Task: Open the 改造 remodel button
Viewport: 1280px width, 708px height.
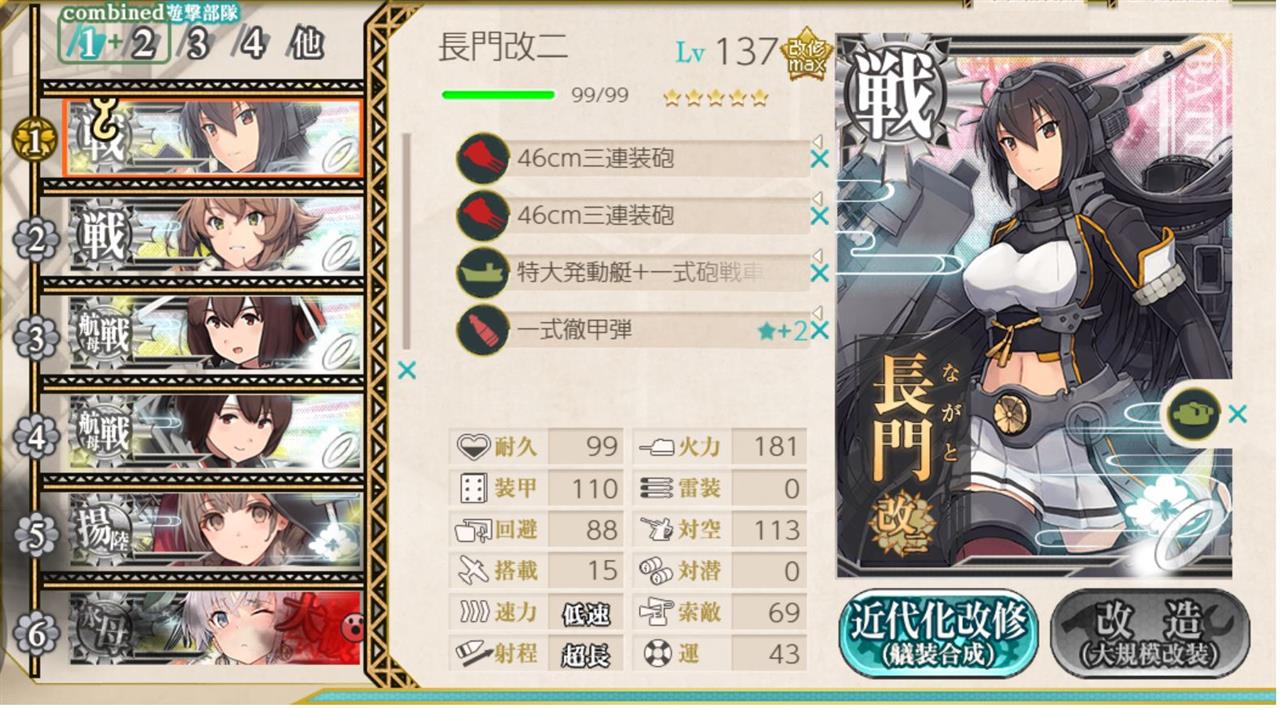Action: coord(1149,634)
